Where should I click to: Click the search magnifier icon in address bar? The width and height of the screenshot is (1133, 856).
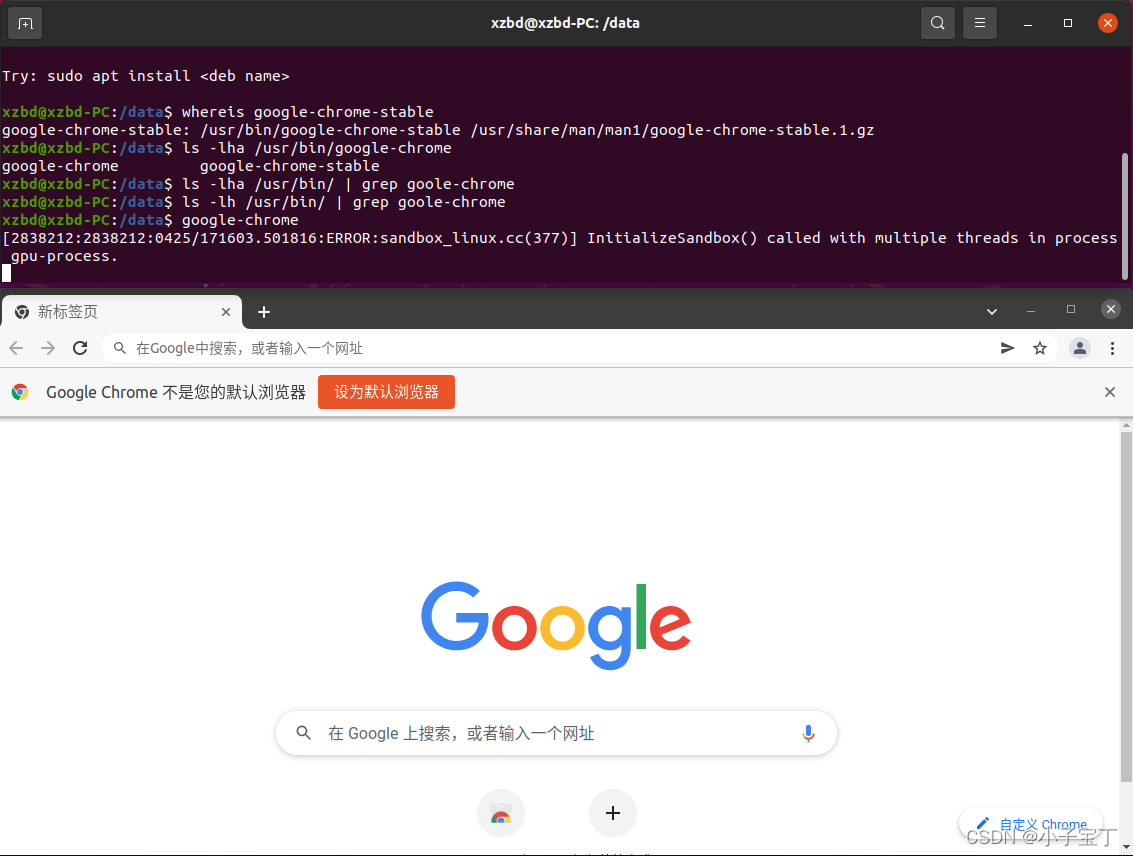coord(120,348)
